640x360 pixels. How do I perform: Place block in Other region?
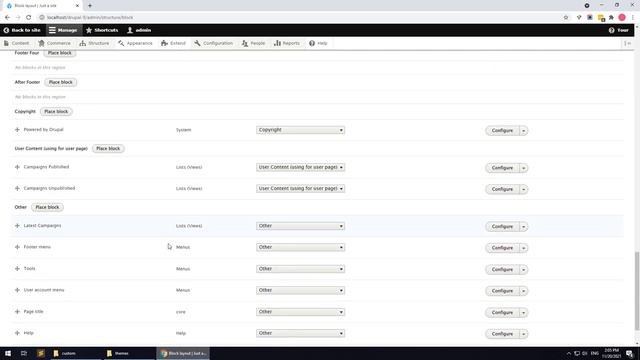[47, 207]
